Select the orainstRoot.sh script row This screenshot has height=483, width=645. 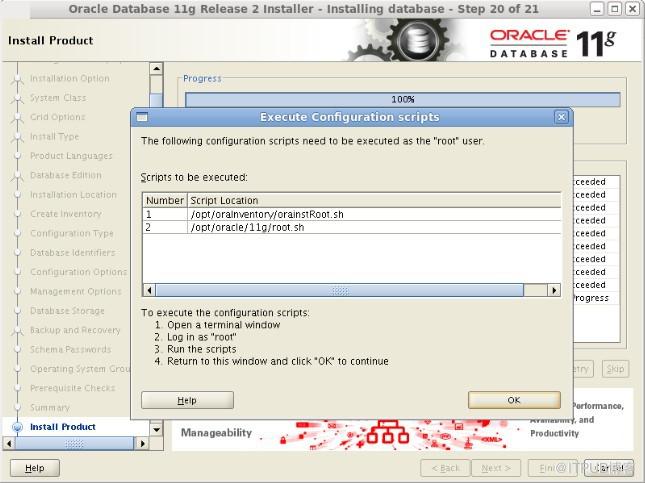352,214
